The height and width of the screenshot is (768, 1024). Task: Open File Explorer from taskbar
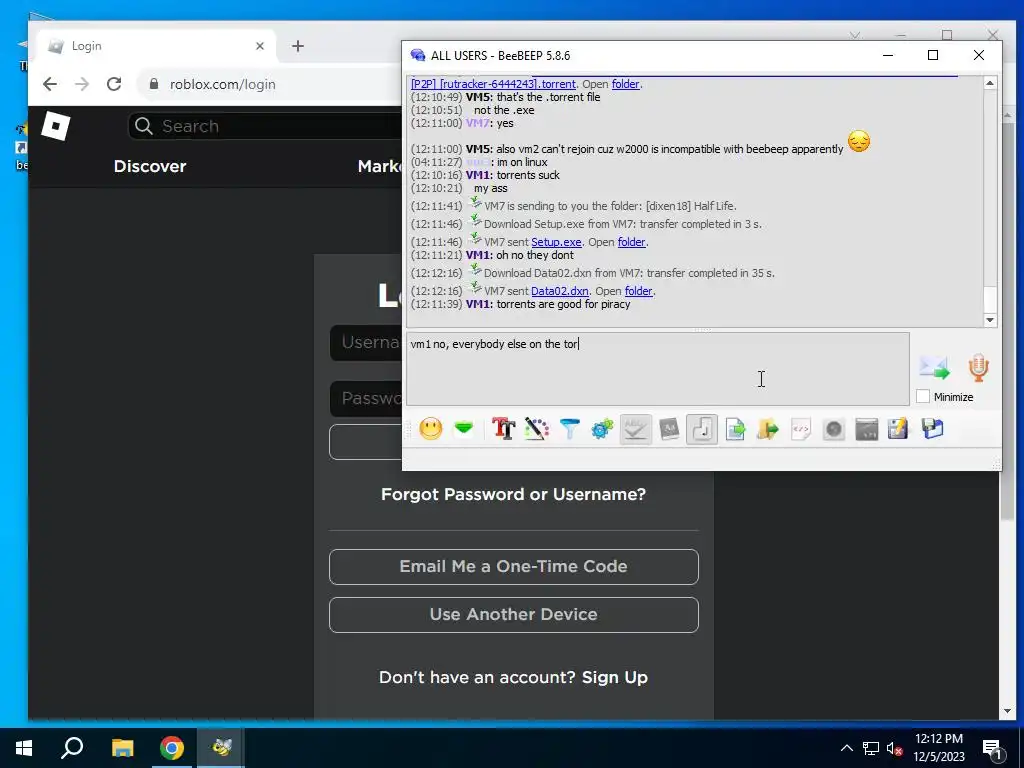122,747
